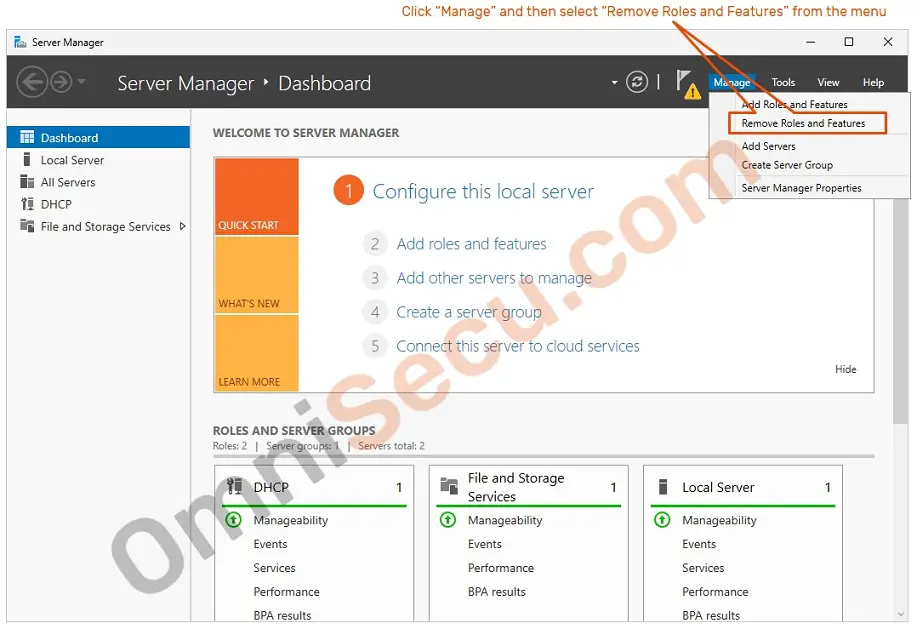
Task: Open BPA results in File and Storage tile
Action: coord(497,592)
